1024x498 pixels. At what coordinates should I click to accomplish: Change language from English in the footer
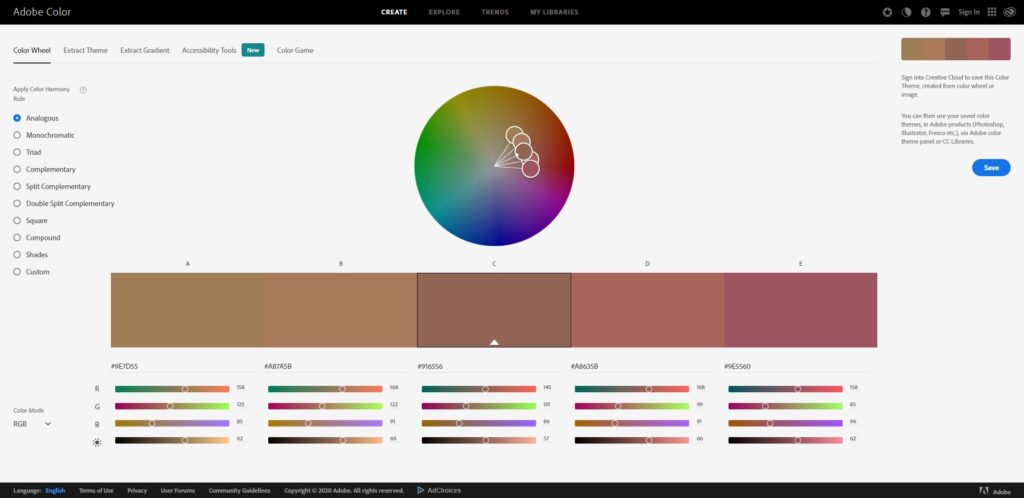coord(55,490)
